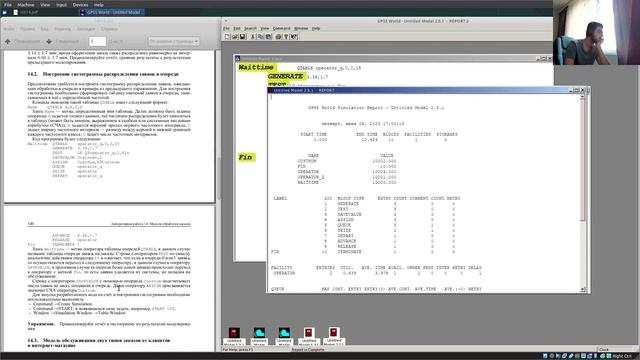Click the OPERATOR_Q name in report

point(311,177)
